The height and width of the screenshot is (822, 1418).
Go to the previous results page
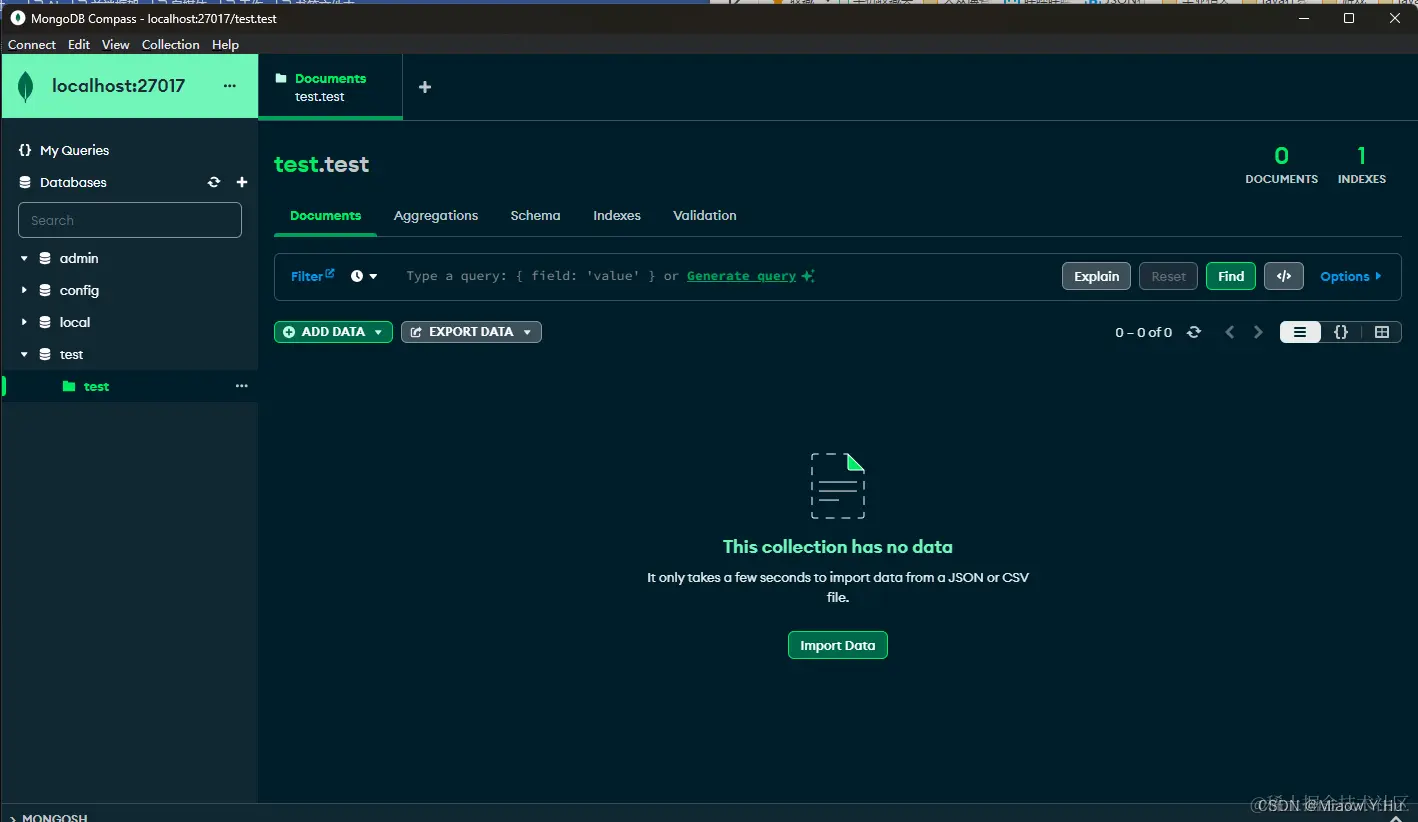pos(1230,332)
